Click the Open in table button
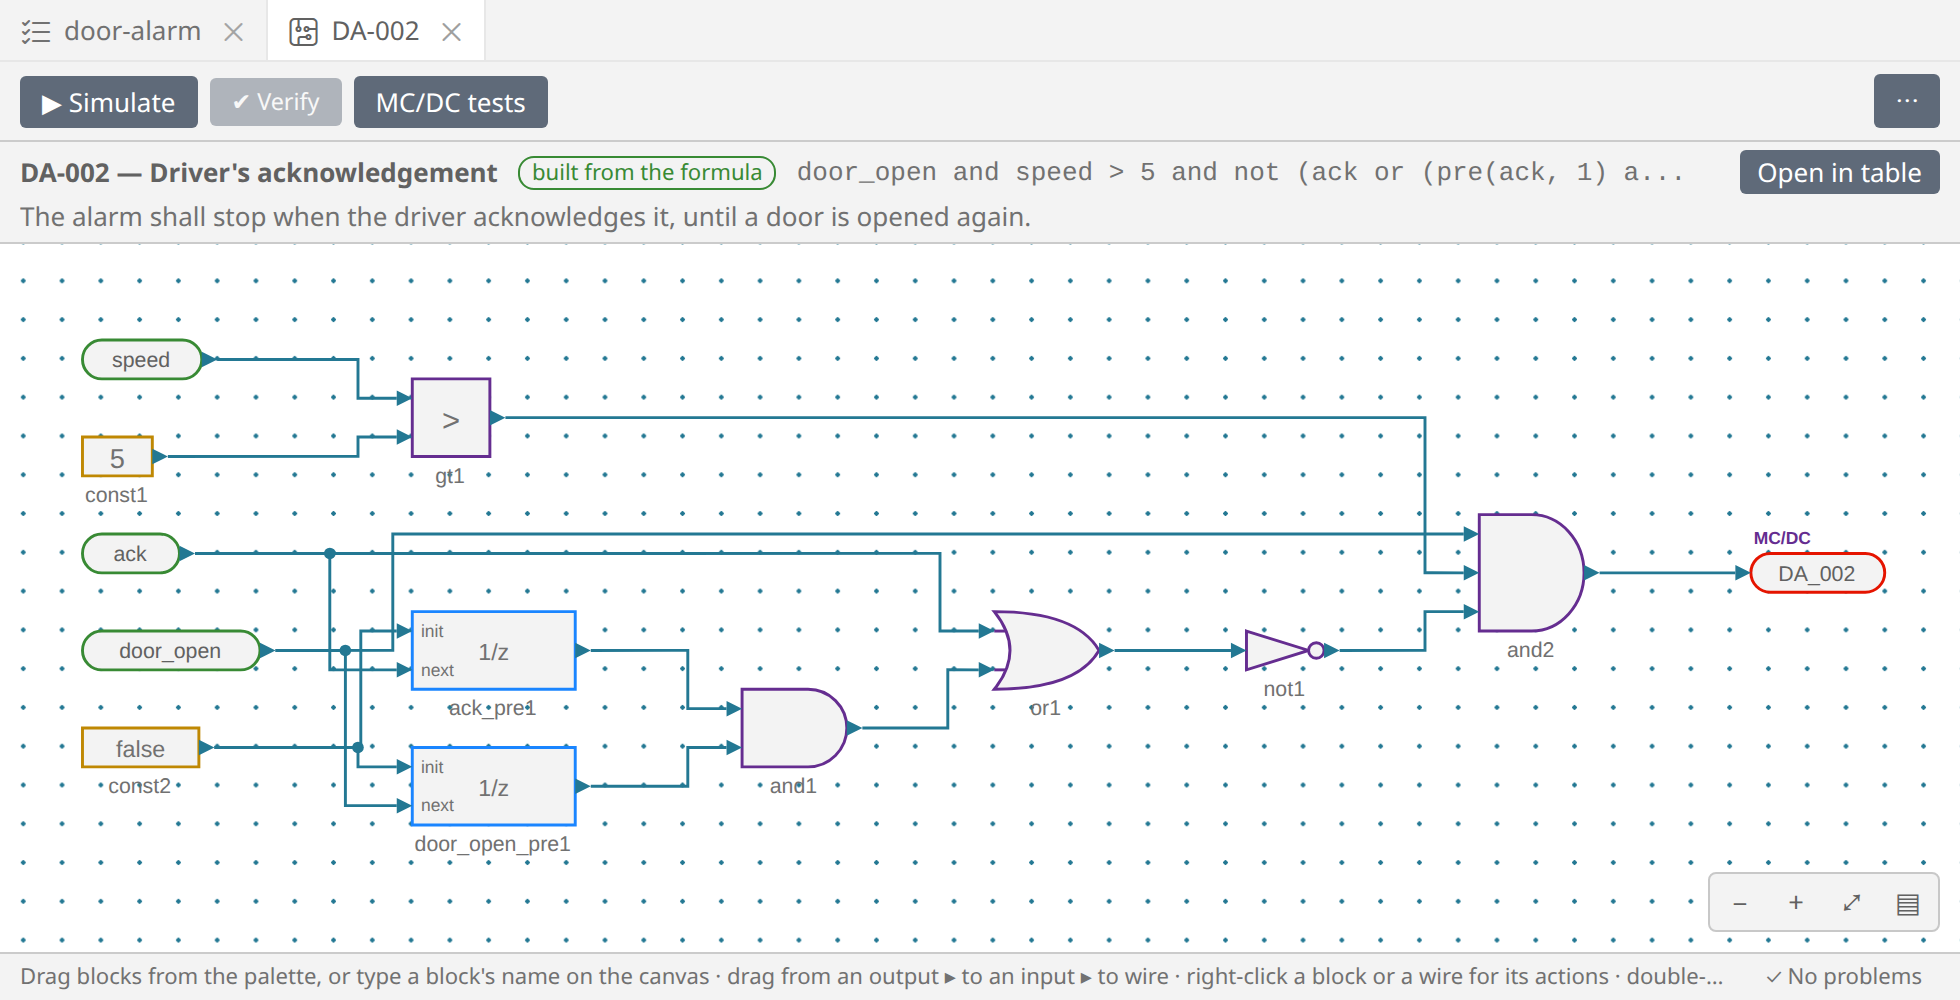 pyautogui.click(x=1839, y=172)
